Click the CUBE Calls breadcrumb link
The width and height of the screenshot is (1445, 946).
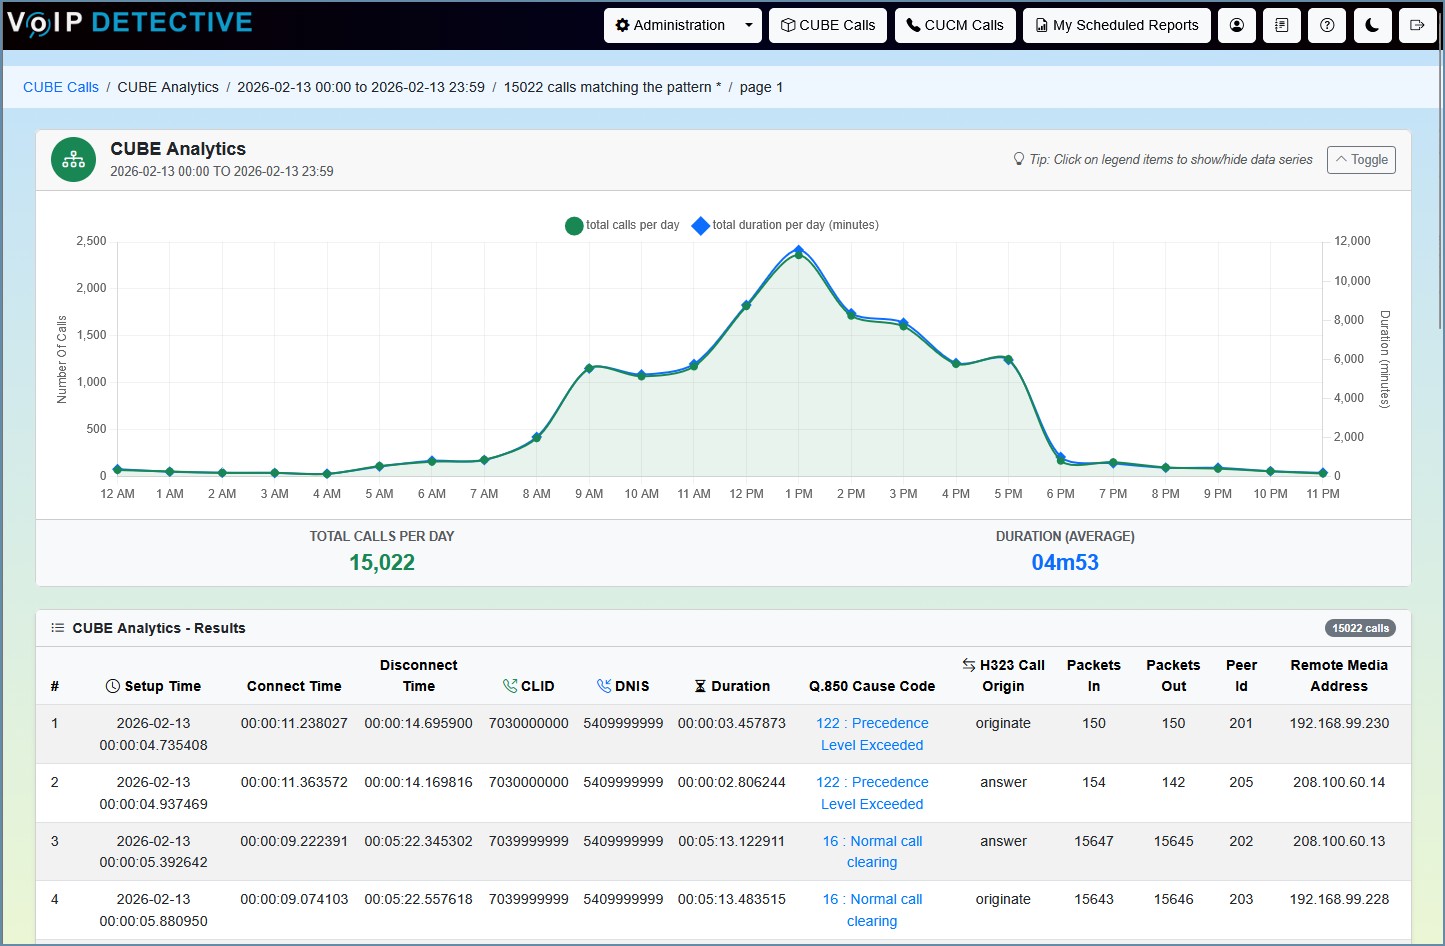(x=61, y=87)
